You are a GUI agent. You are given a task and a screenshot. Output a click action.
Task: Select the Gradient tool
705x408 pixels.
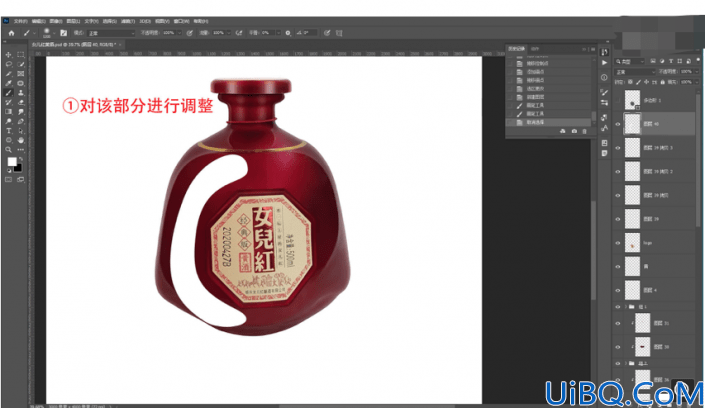pyautogui.click(x=9, y=112)
